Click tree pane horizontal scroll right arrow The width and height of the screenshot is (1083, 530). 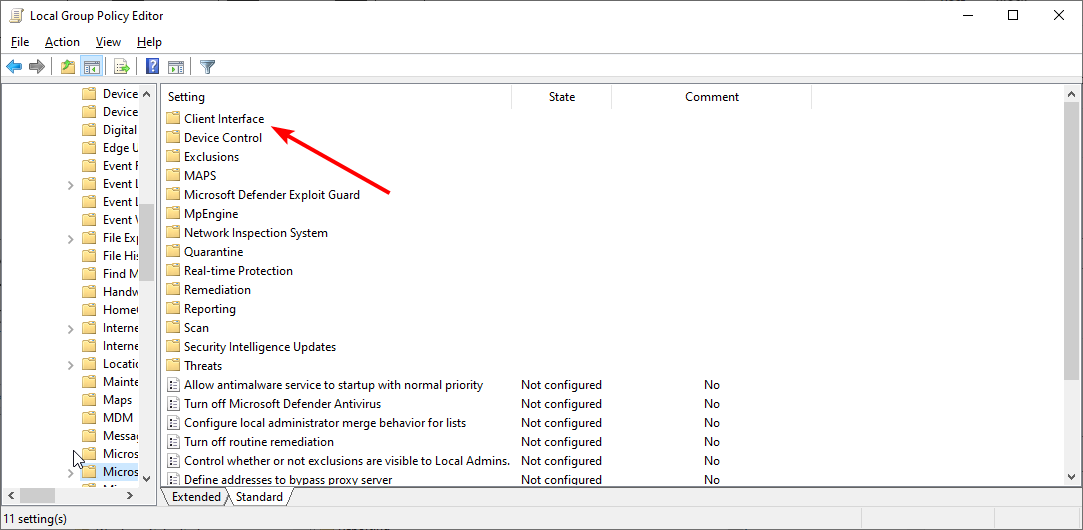[130, 495]
